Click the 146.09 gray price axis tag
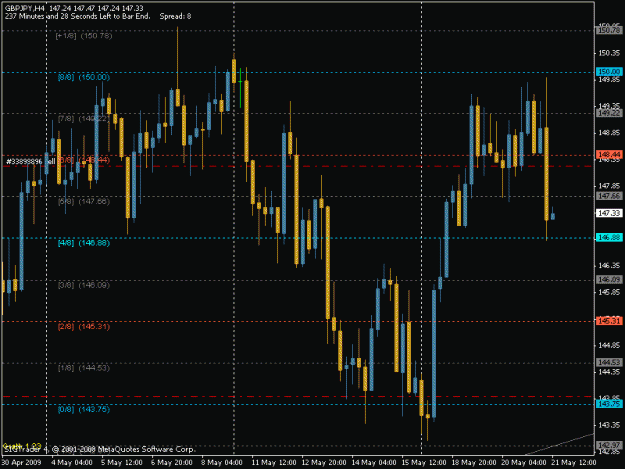 point(609,279)
